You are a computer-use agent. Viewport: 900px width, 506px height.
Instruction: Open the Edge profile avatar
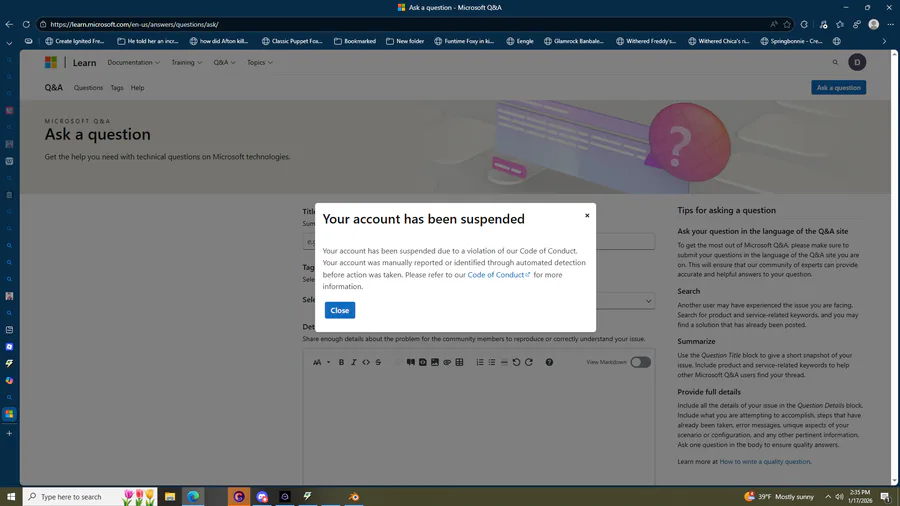(x=874, y=24)
